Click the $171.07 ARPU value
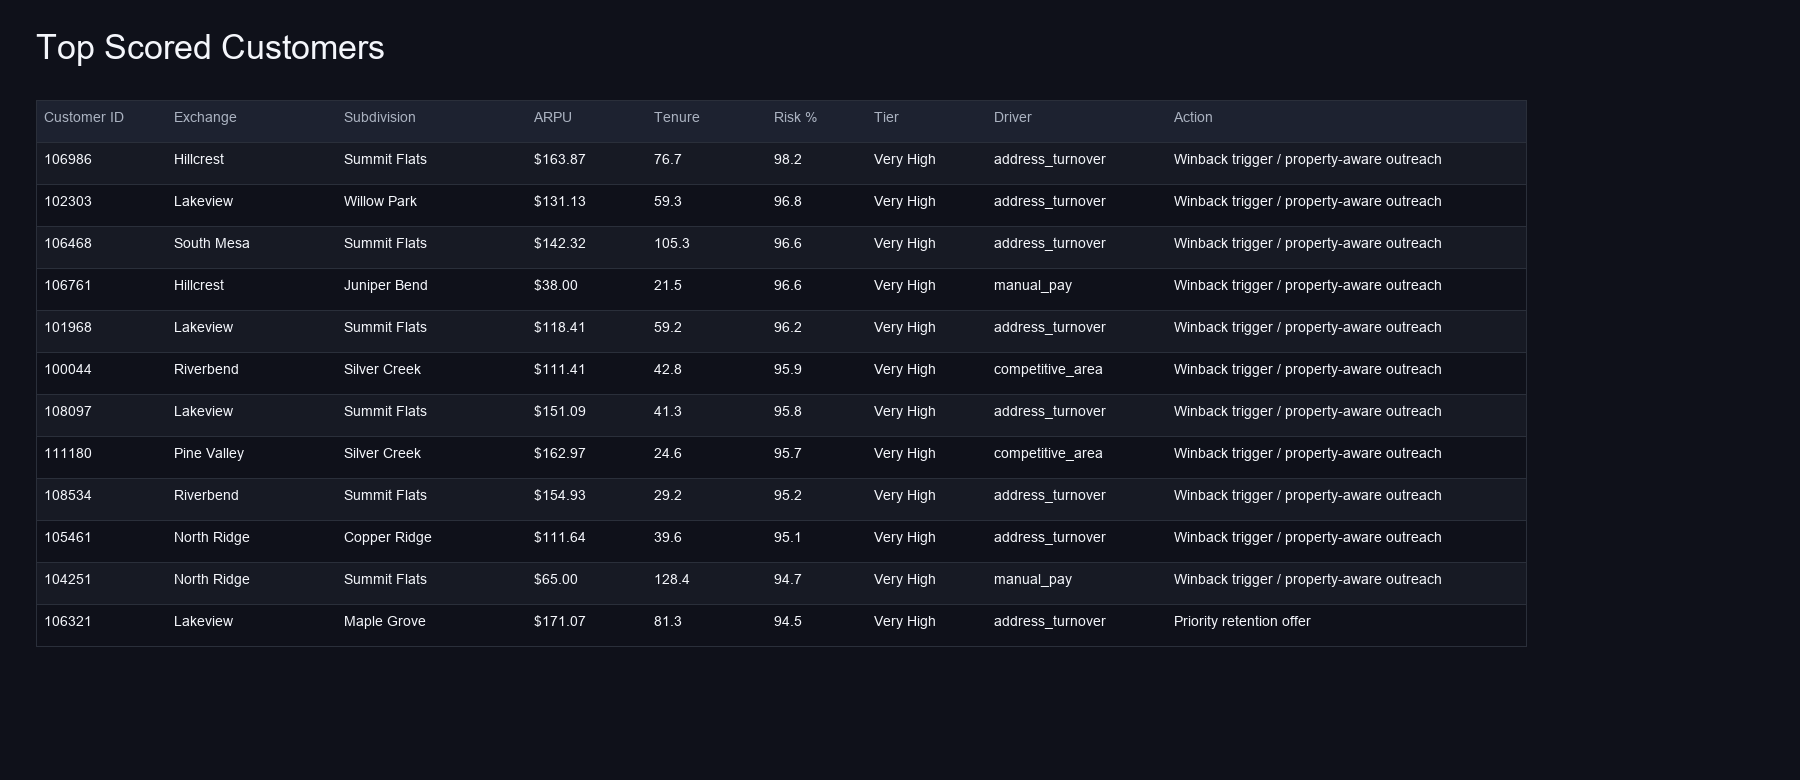Screen dimensions: 1800x780 [560, 621]
